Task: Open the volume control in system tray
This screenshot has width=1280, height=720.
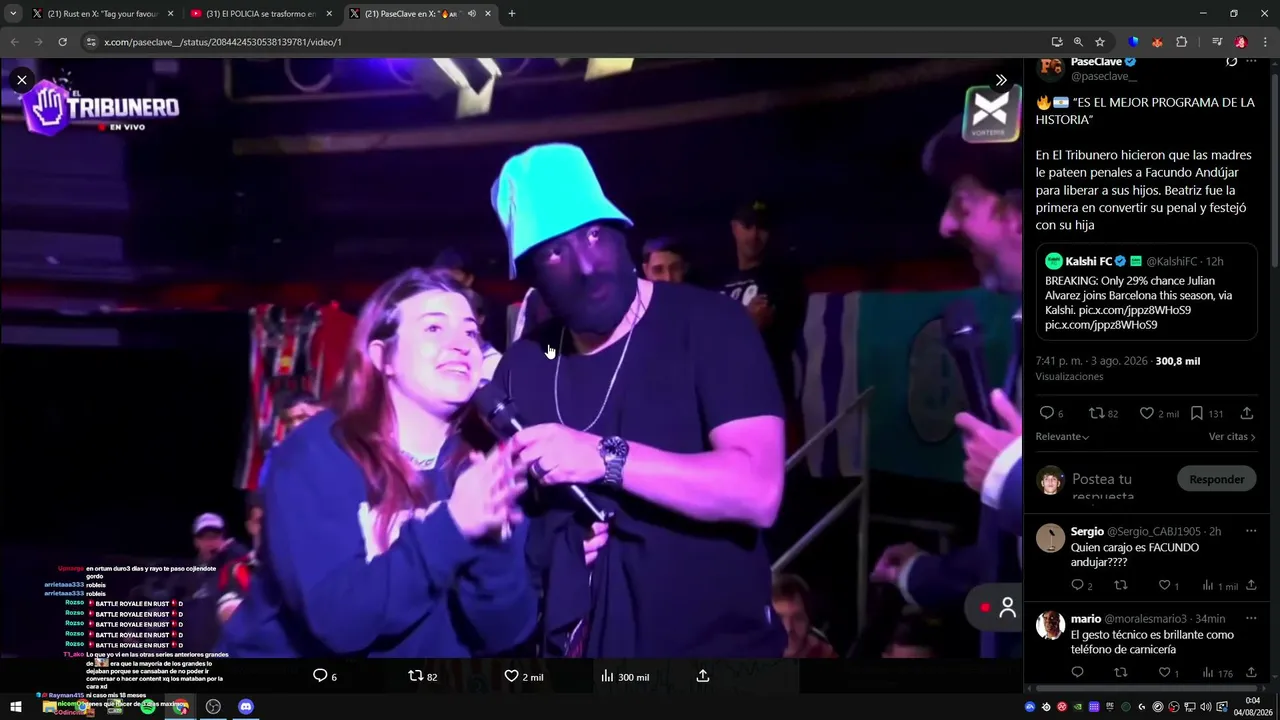Action: pyautogui.click(x=1205, y=707)
